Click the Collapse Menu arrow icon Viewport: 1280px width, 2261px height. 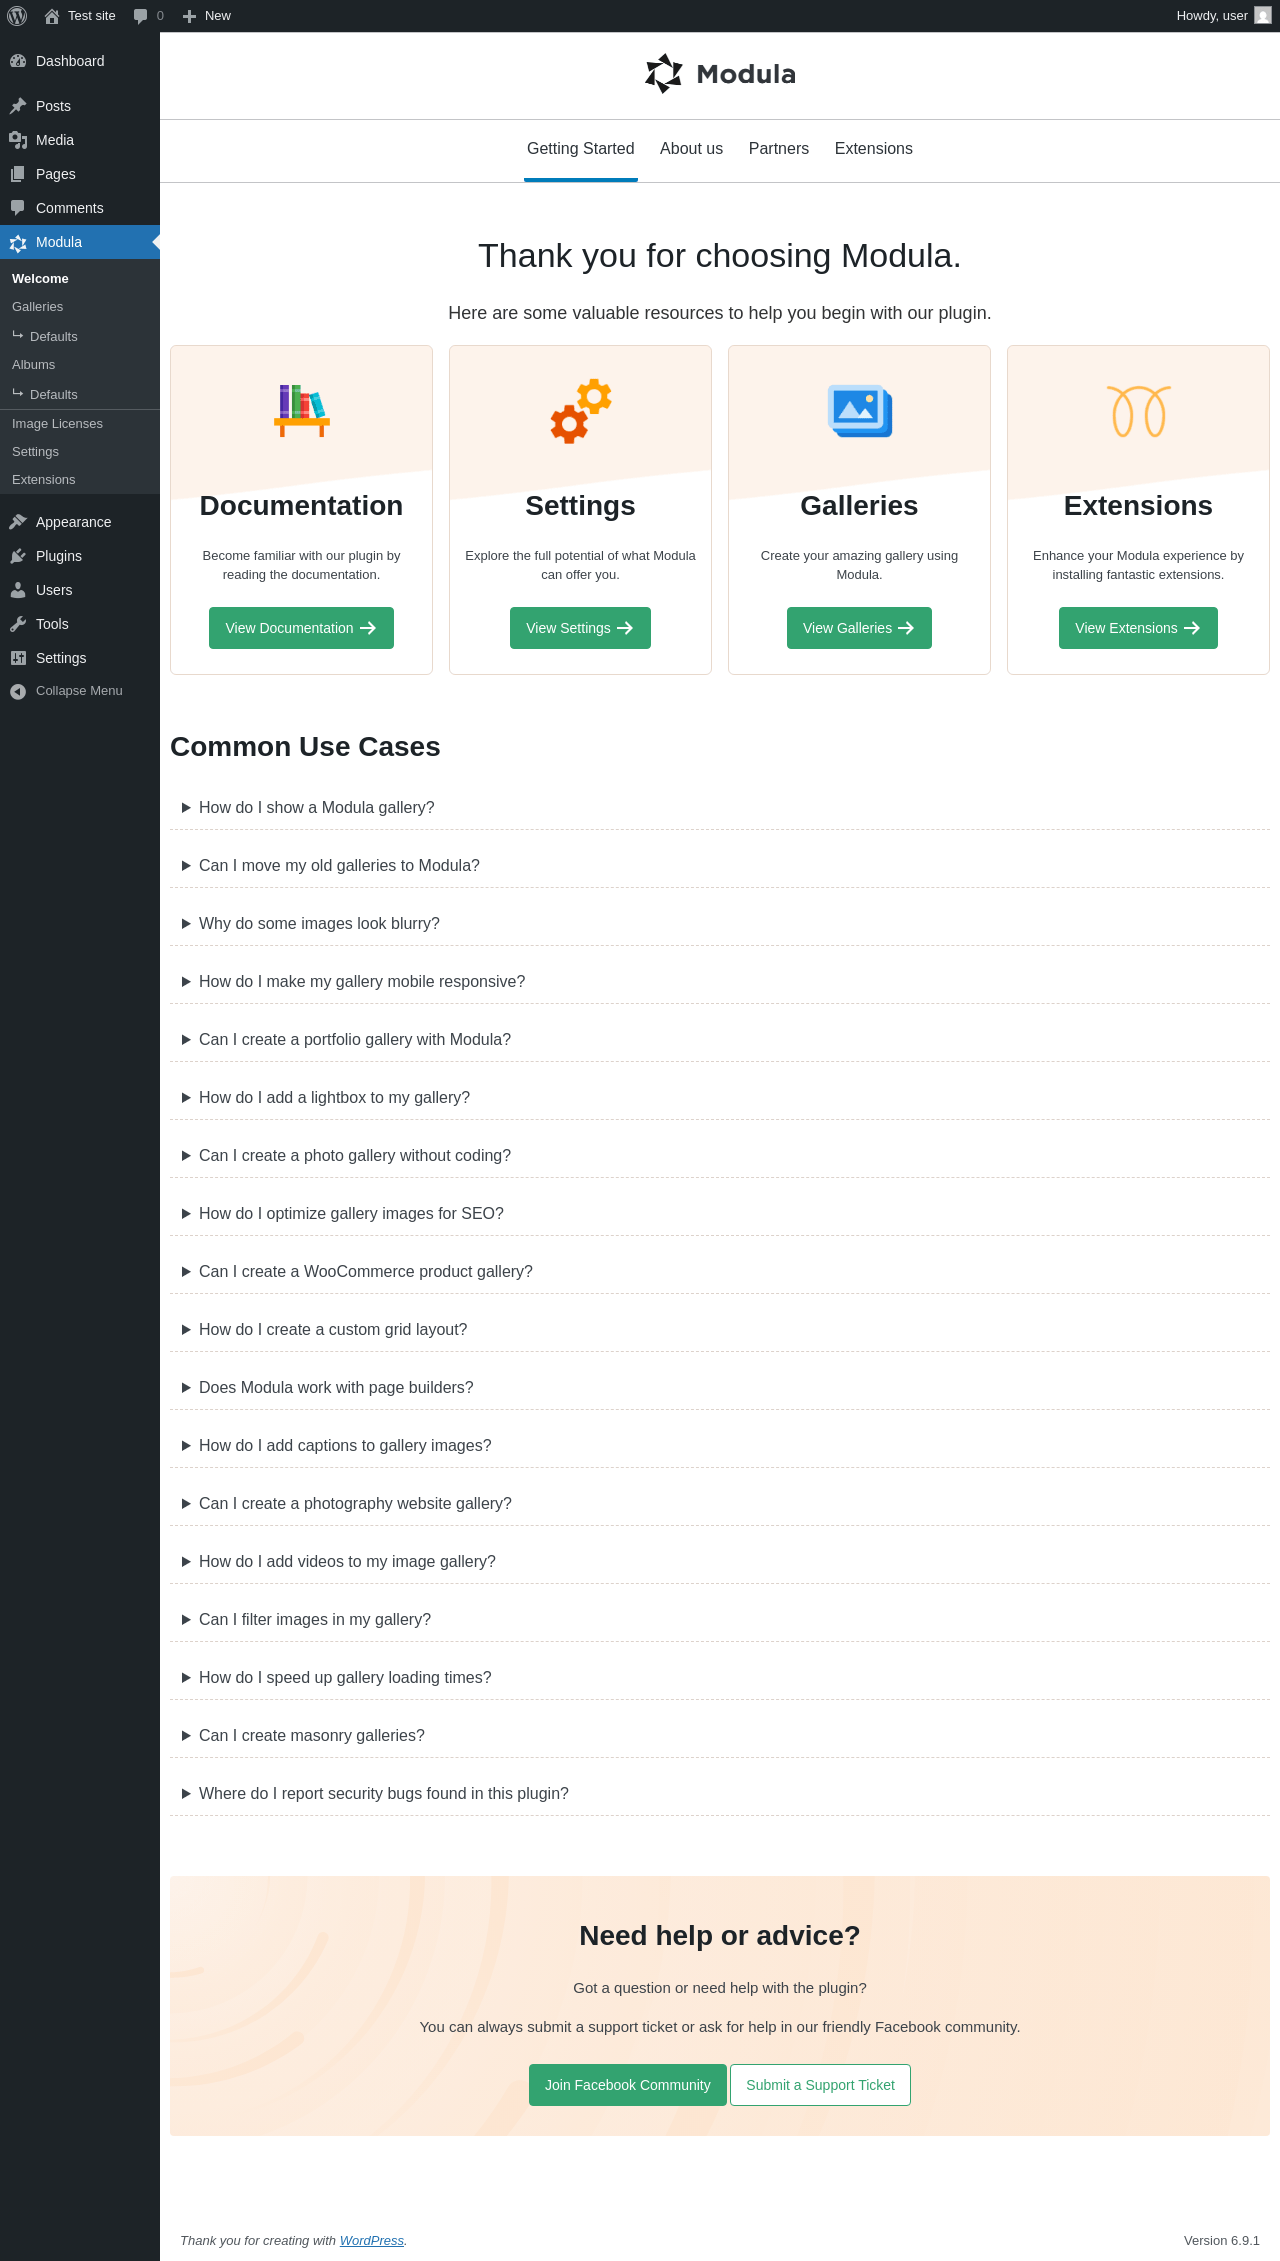(x=18, y=691)
